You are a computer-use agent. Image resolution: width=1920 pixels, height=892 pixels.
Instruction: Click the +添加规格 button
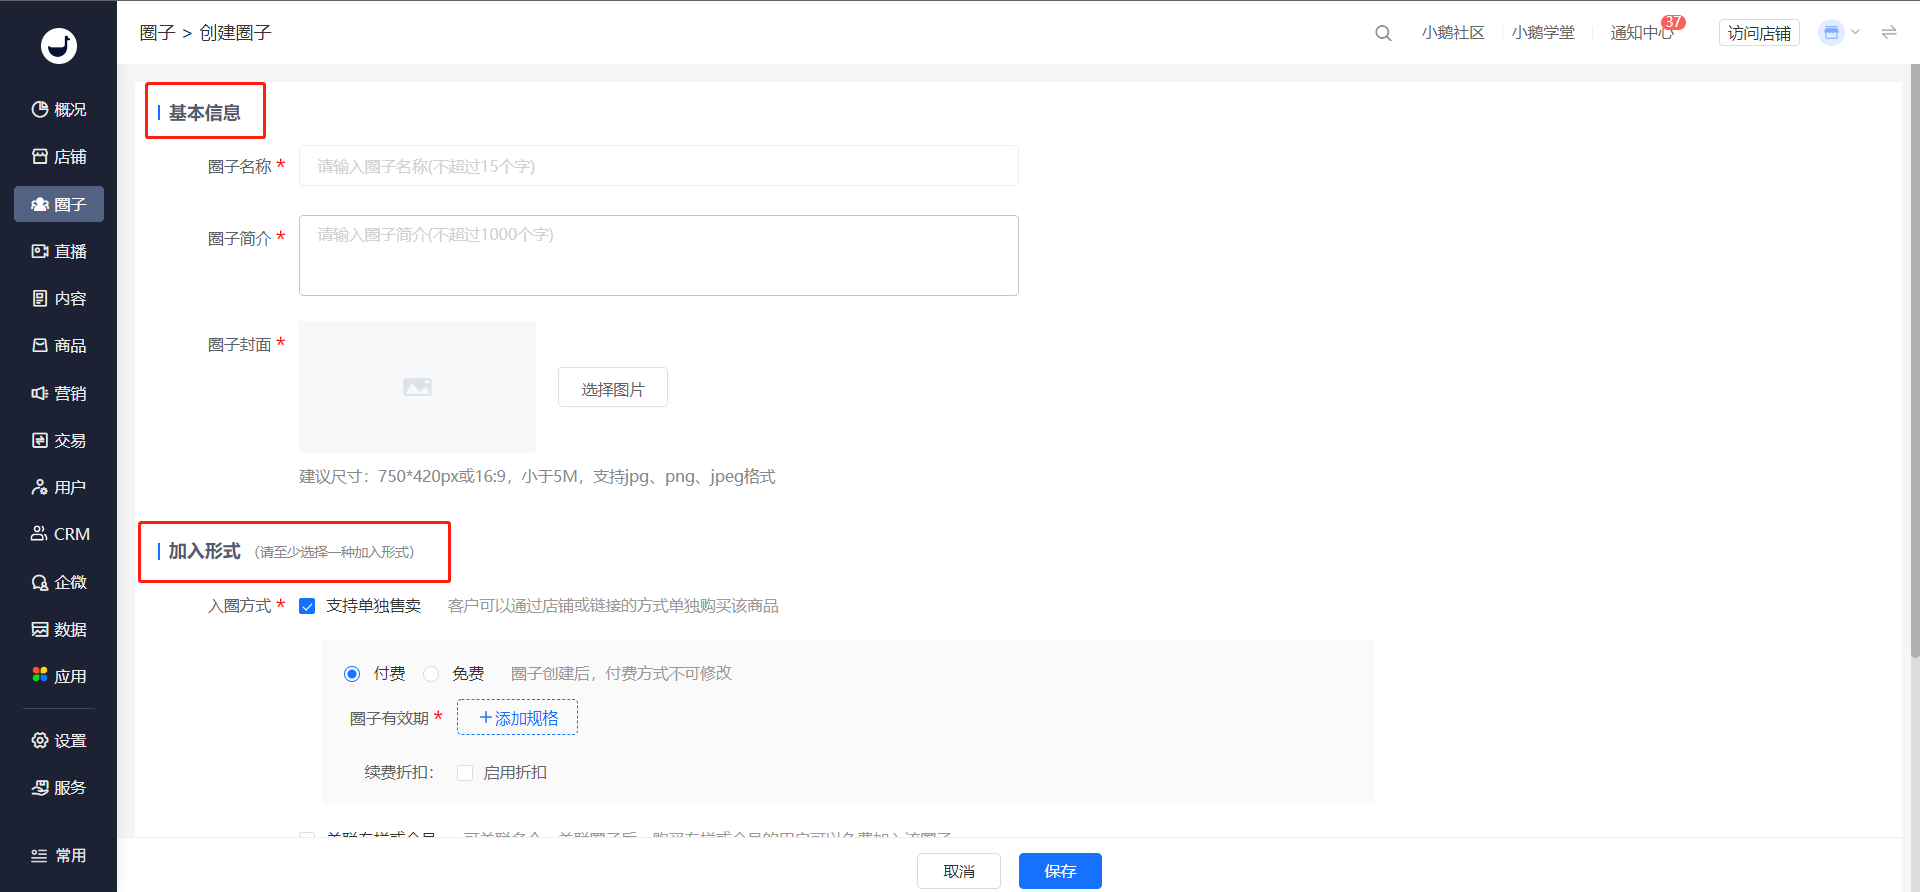pos(517,717)
